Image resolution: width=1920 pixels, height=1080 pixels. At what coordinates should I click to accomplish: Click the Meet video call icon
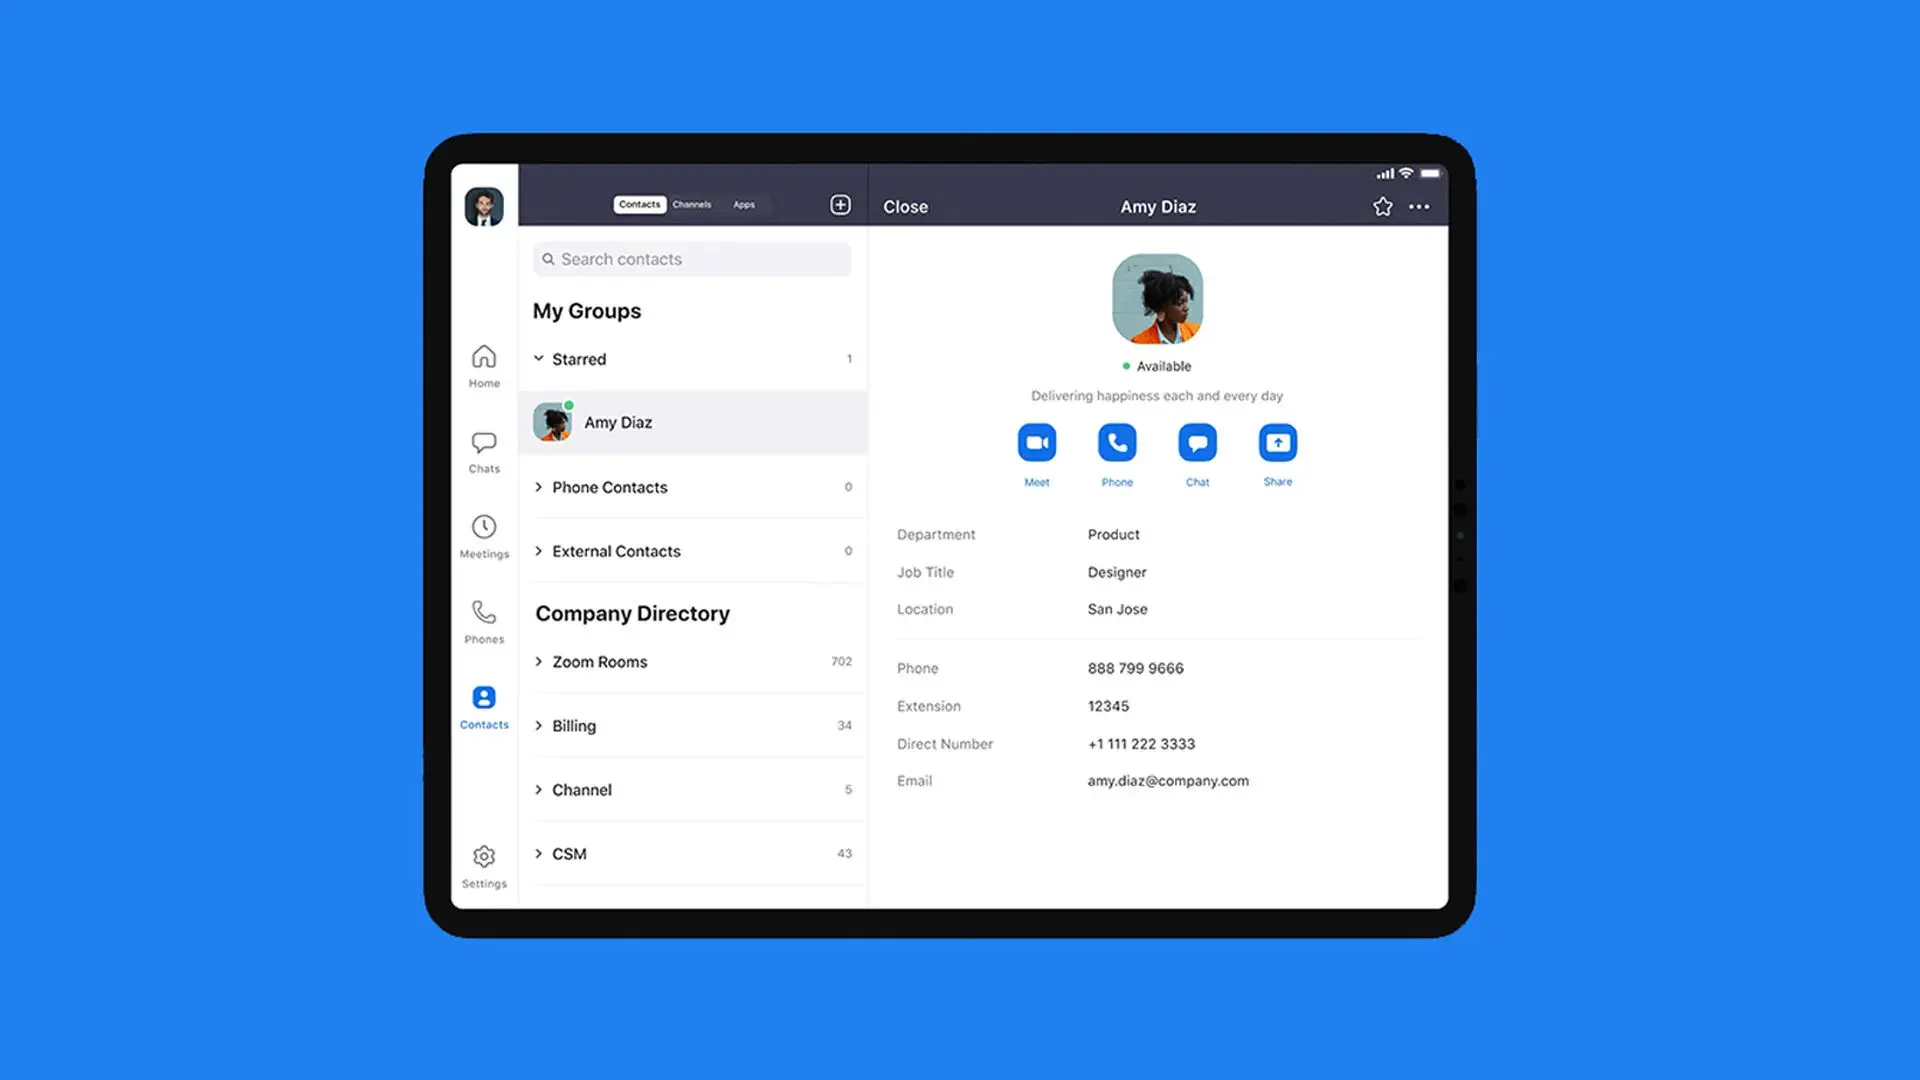click(x=1036, y=442)
